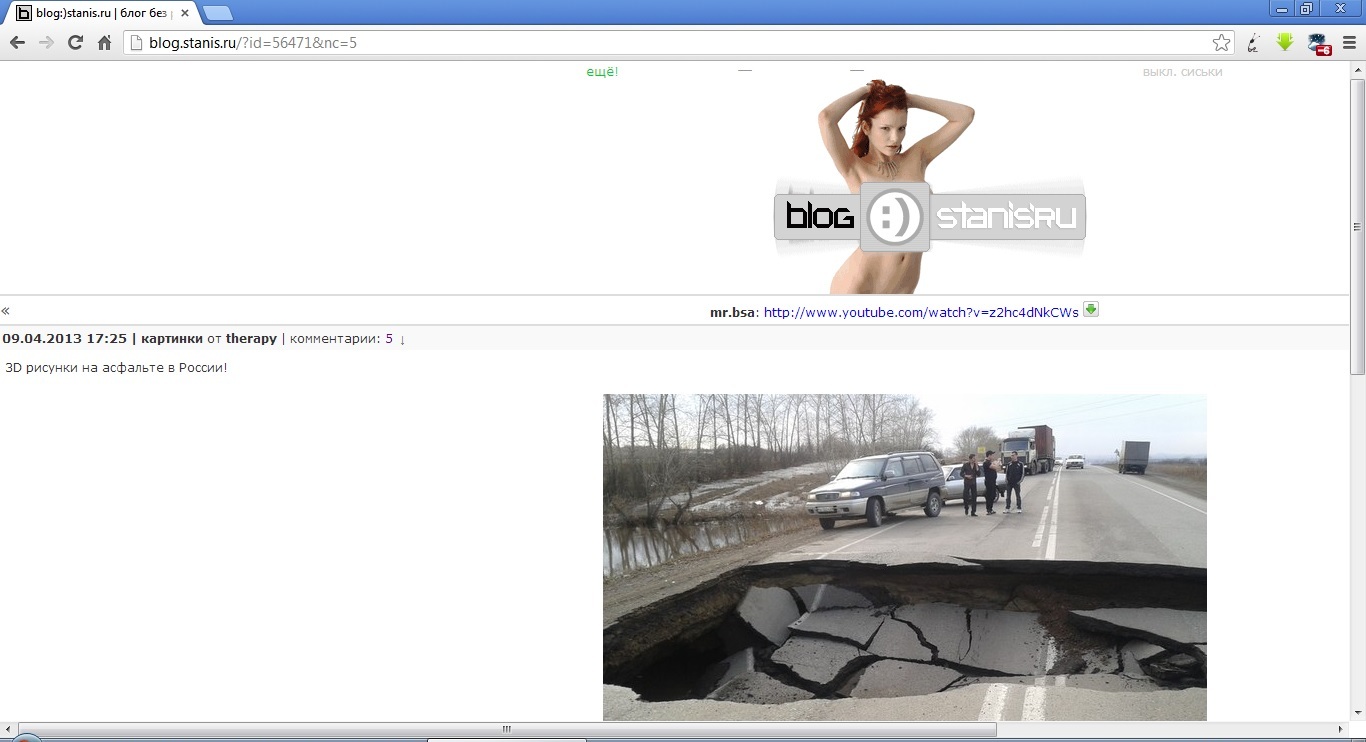This screenshot has height=742, width=1366.
Task: Toggle the bookmark star for this page
Action: point(1221,43)
